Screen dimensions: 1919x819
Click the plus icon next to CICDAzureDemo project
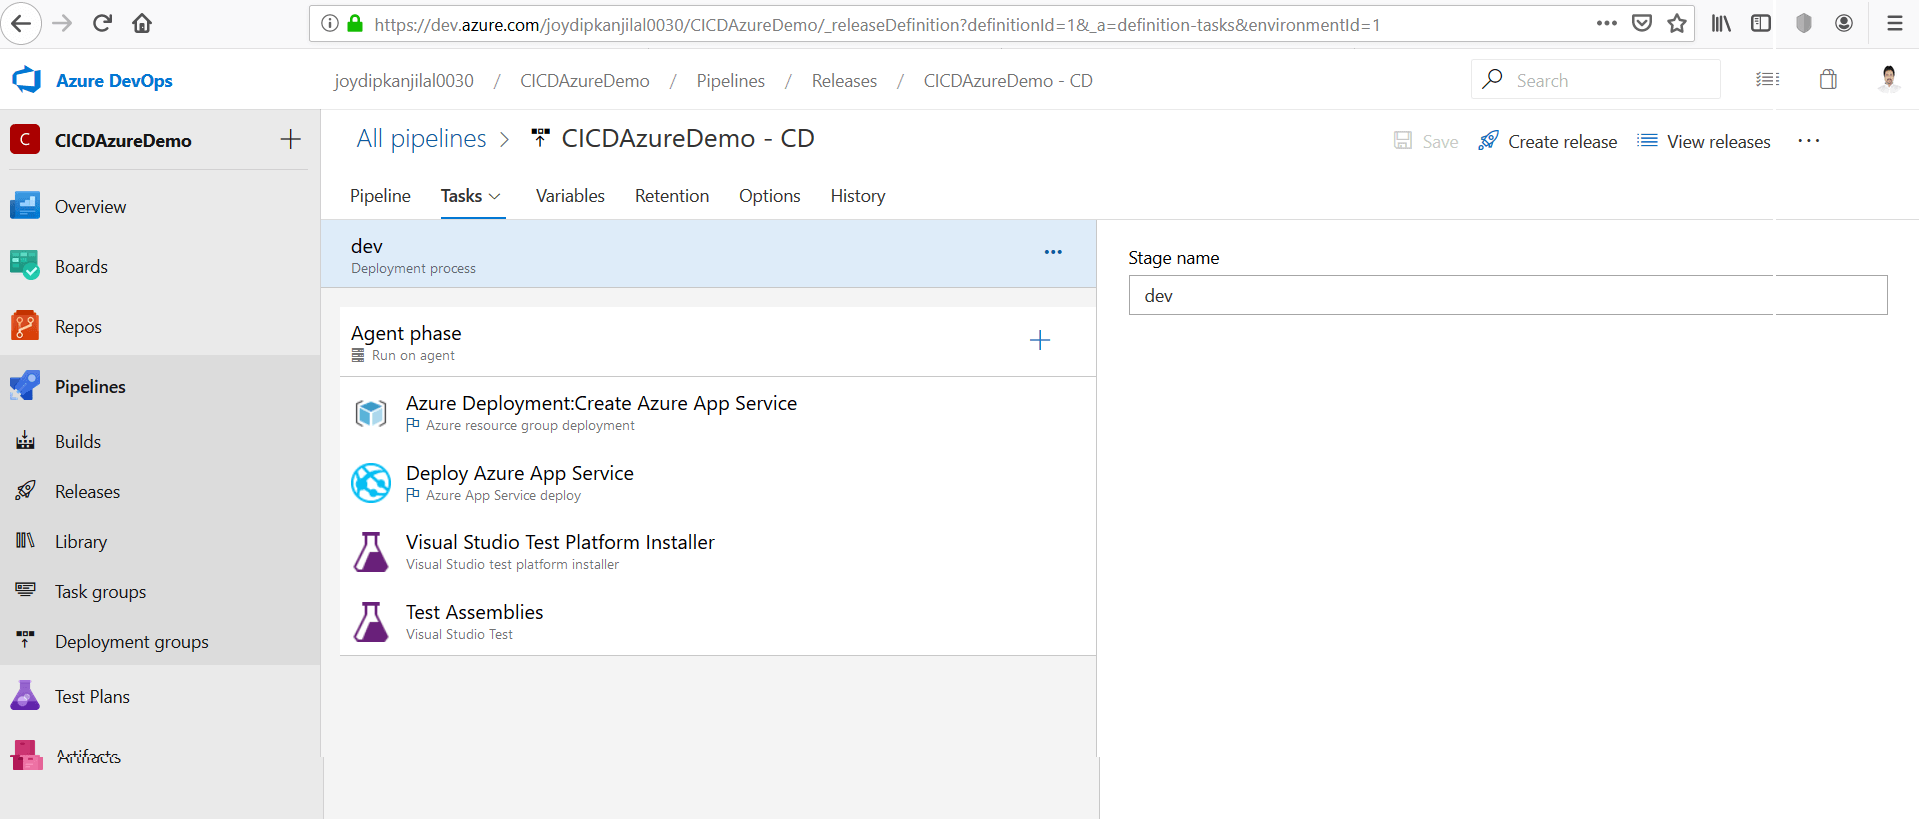[x=290, y=139]
